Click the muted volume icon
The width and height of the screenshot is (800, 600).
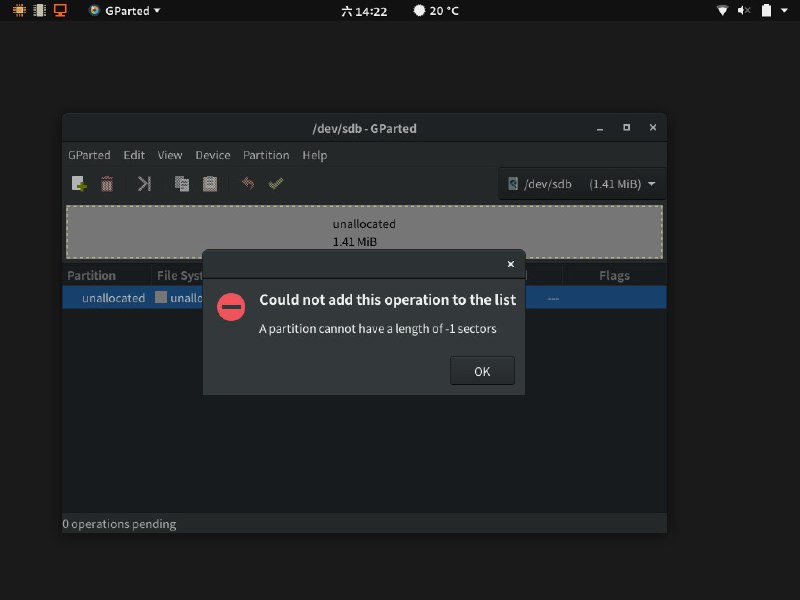pos(744,10)
